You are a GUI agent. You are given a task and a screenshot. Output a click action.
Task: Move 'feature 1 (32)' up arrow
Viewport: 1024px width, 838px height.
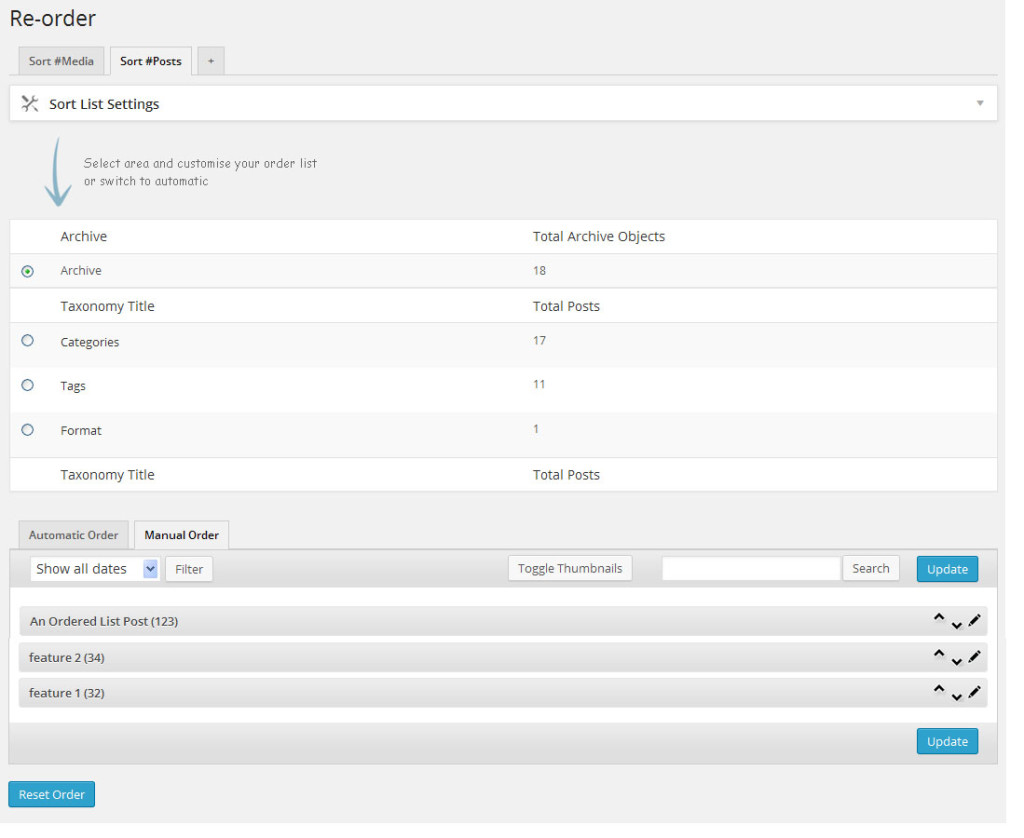pos(955,700)
